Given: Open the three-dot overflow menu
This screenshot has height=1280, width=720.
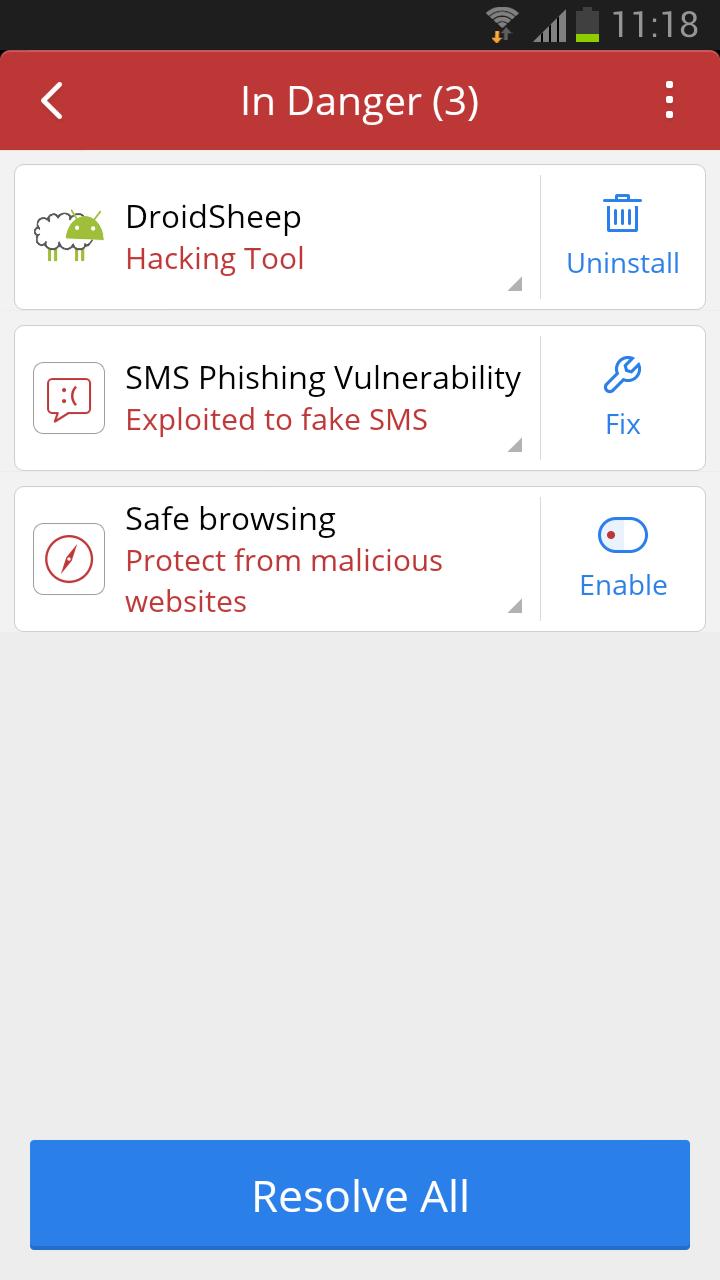Looking at the screenshot, I should pos(669,101).
